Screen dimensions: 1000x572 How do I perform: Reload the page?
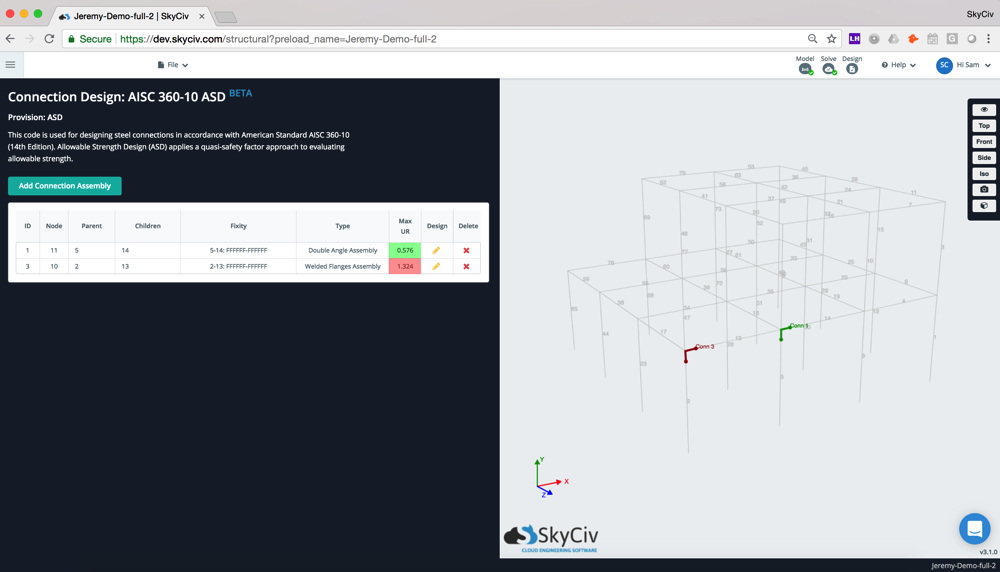(49, 39)
